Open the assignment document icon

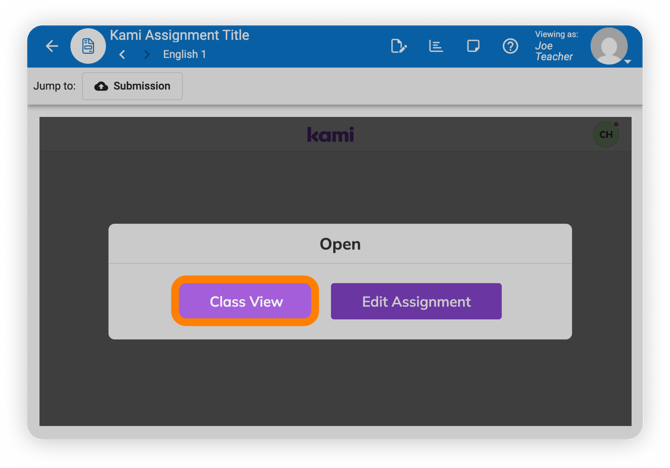(x=88, y=46)
